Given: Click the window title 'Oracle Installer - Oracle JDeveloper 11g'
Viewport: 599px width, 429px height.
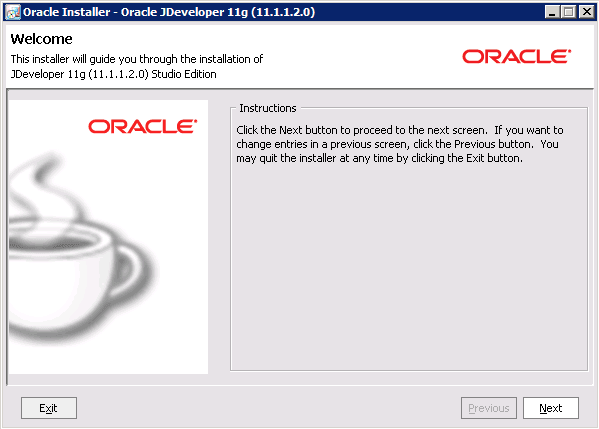Looking at the screenshot, I should click(168, 12).
